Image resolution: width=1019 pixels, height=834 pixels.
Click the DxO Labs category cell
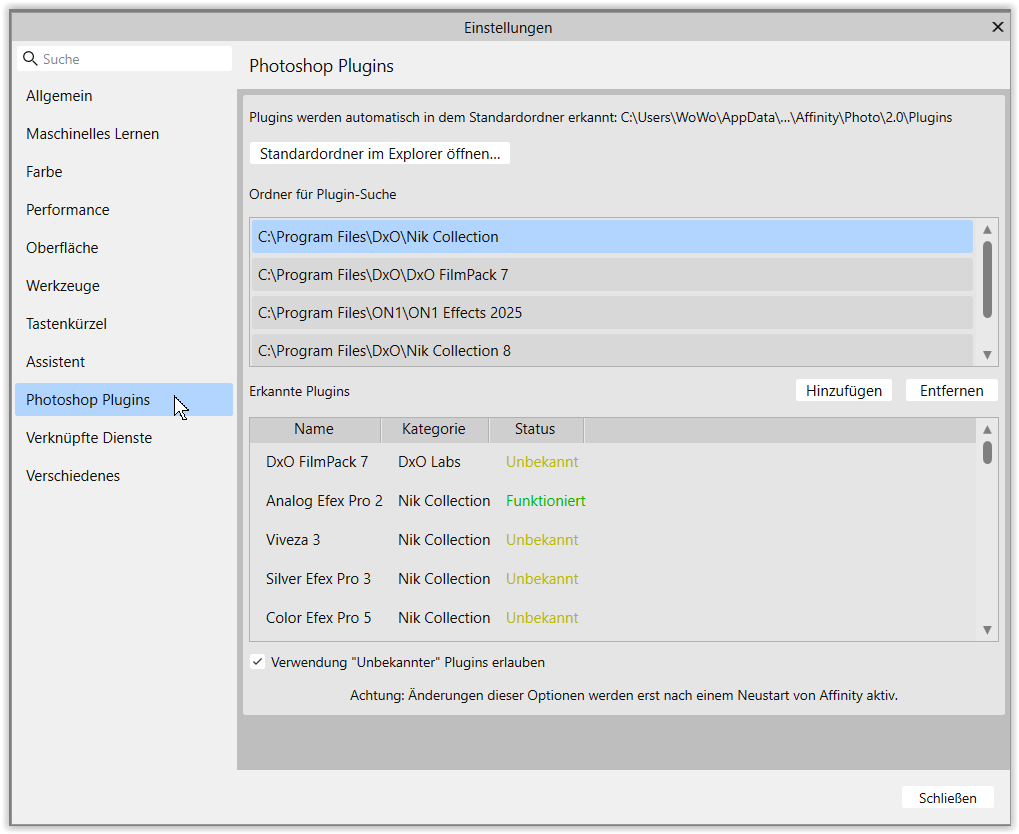(429, 462)
